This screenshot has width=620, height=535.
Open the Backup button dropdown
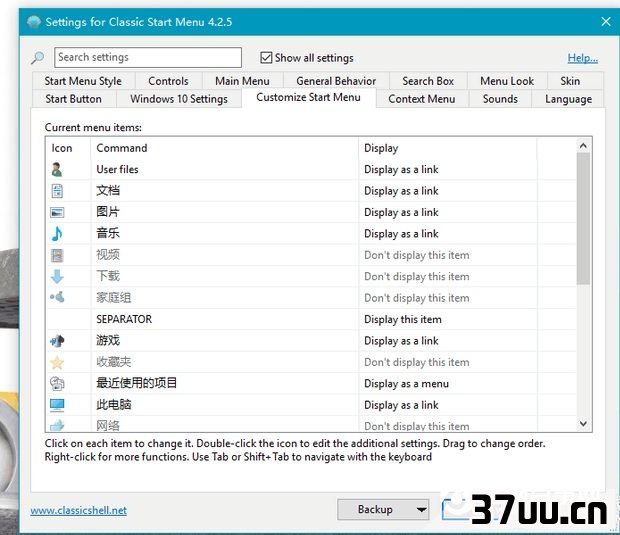(422, 509)
